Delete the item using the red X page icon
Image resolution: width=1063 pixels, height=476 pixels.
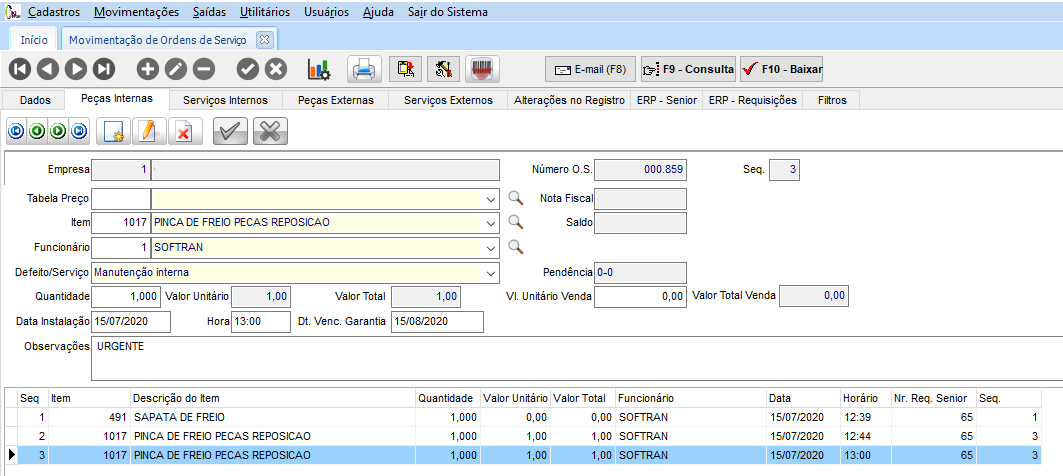click(182, 131)
